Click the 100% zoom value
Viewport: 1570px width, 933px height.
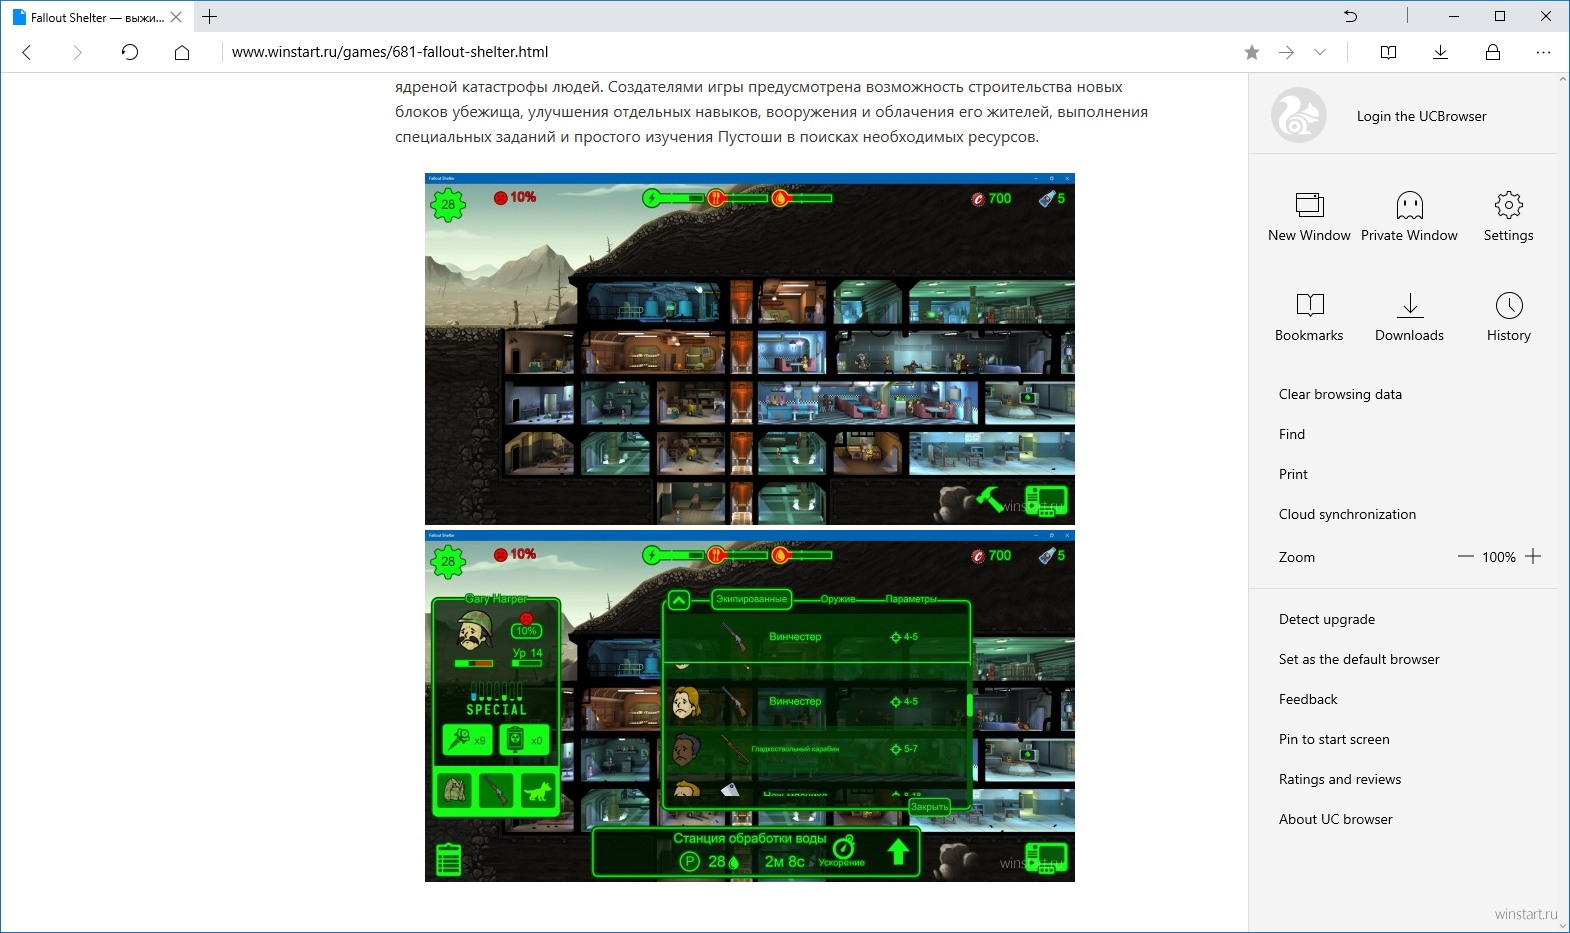1499,557
